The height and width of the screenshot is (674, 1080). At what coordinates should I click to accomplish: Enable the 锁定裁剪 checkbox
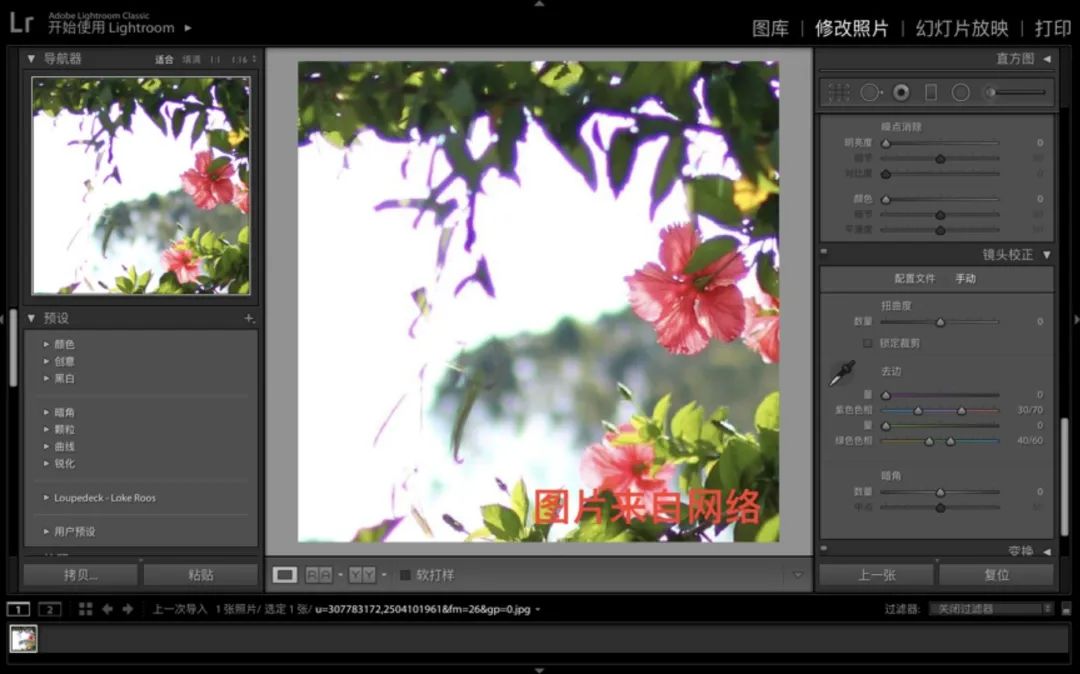[x=868, y=343]
